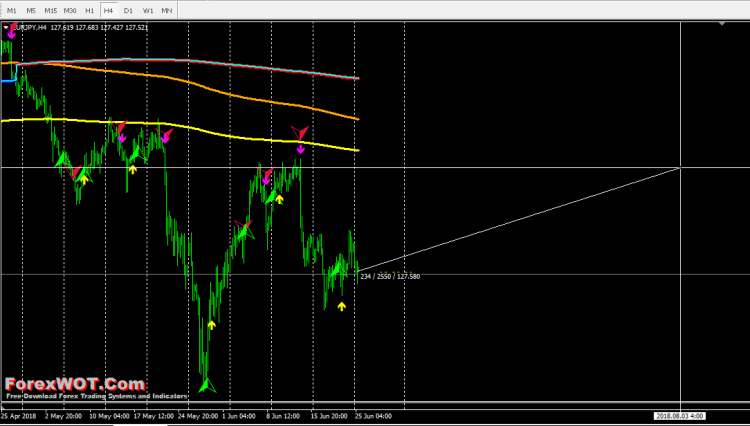Viewport: 750px width, 426px height.
Task: Change timeframe to D1 daily
Action: point(128,10)
